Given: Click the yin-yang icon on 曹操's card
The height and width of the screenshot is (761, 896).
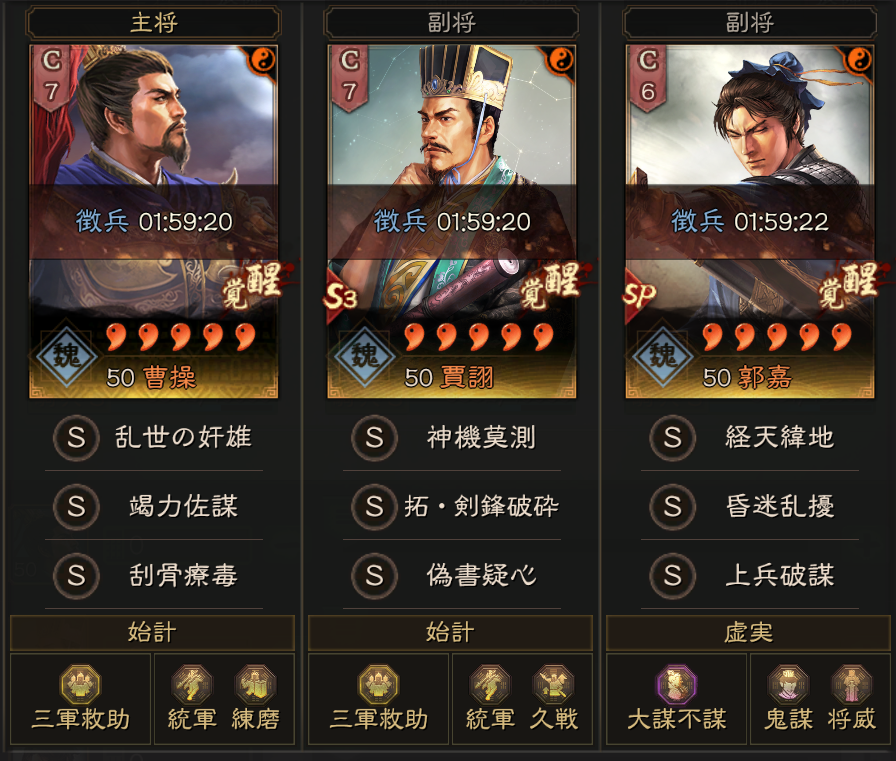Looking at the screenshot, I should (x=263, y=60).
